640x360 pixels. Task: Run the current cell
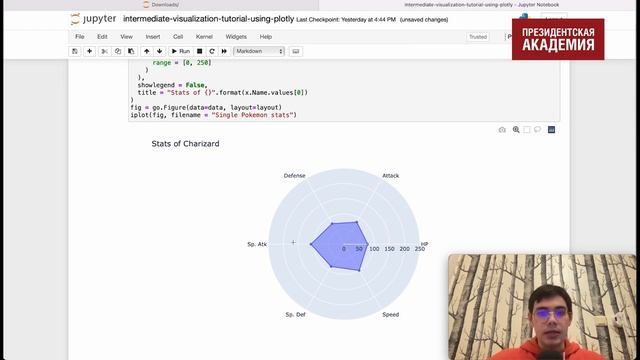point(181,51)
